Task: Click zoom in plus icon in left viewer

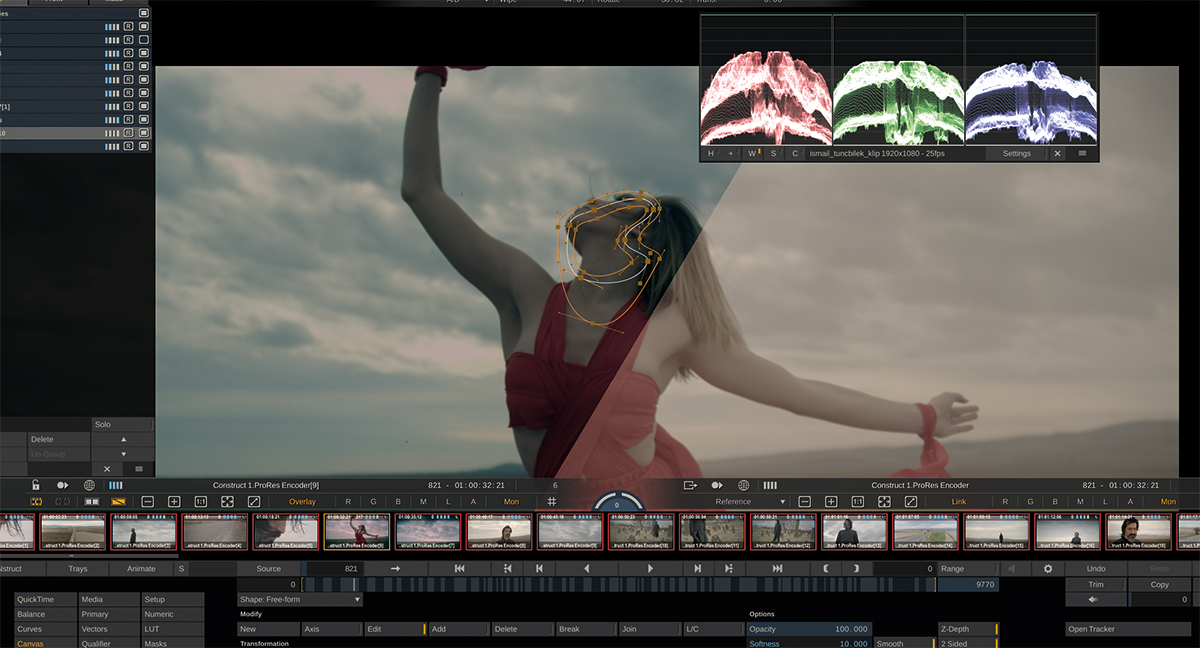Action: (x=174, y=501)
